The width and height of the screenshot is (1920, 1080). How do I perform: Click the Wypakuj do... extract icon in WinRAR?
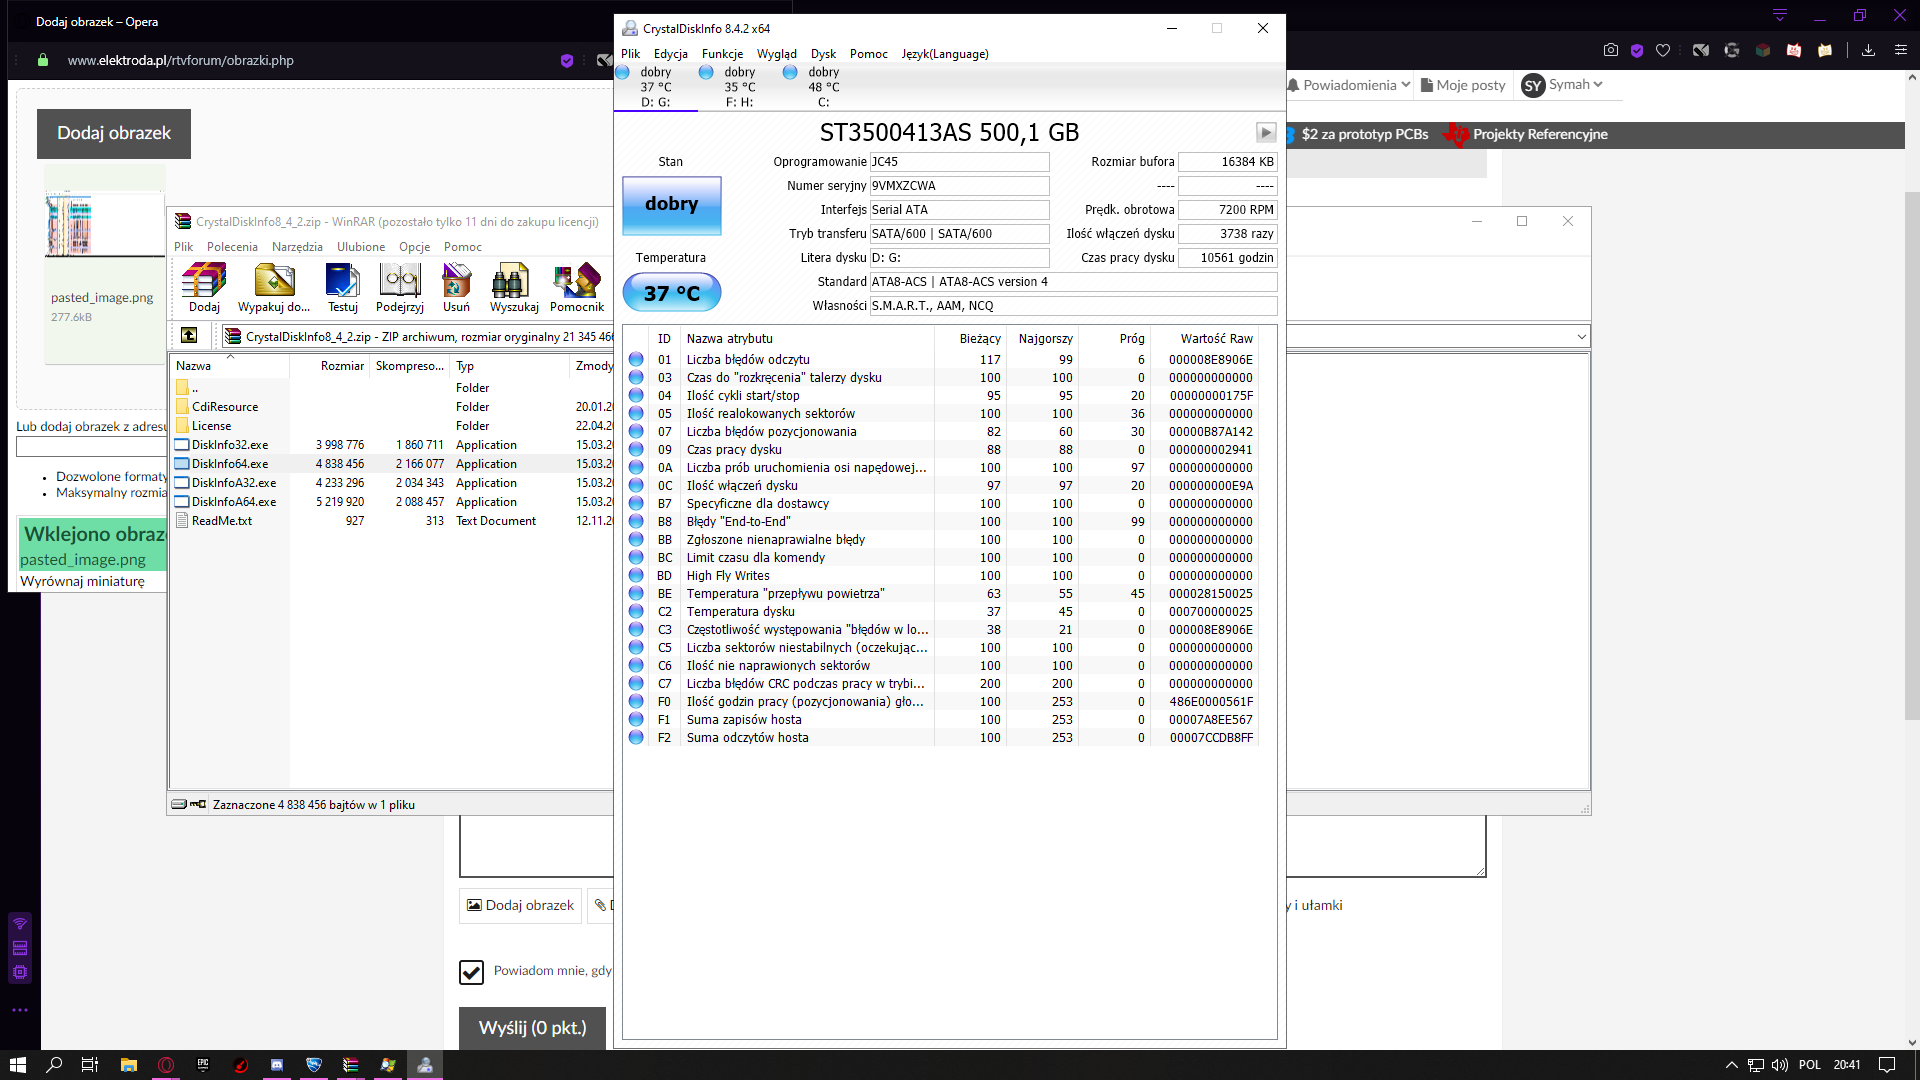click(x=274, y=288)
